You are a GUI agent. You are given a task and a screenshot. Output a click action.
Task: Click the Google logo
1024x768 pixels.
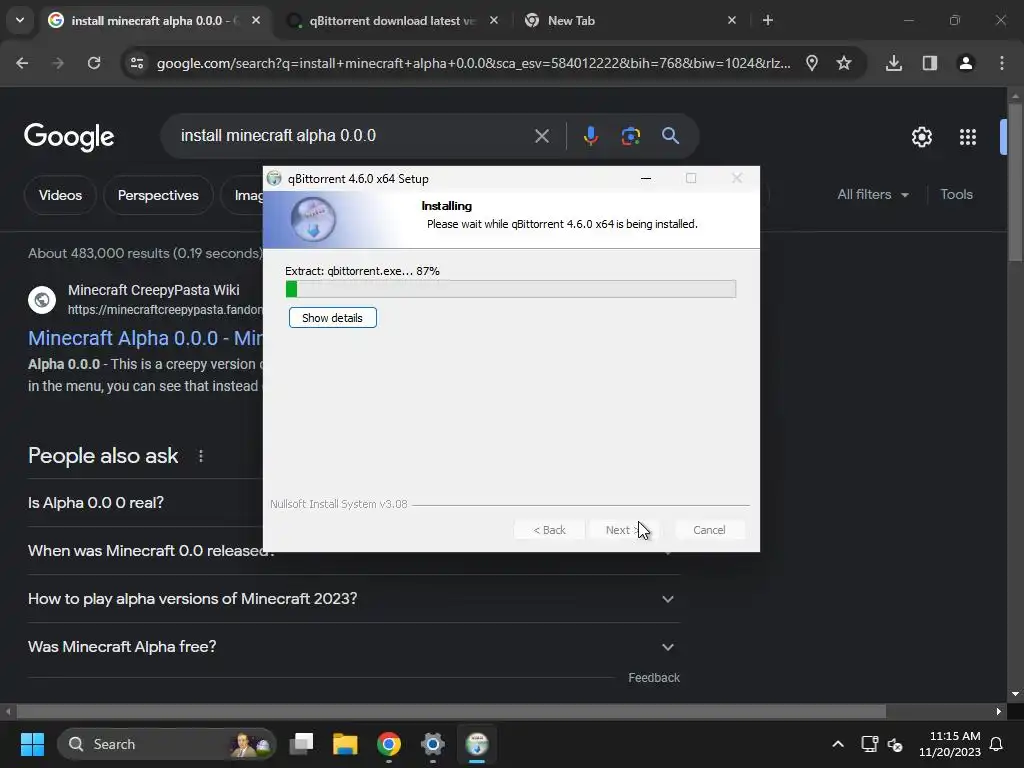coord(69,136)
